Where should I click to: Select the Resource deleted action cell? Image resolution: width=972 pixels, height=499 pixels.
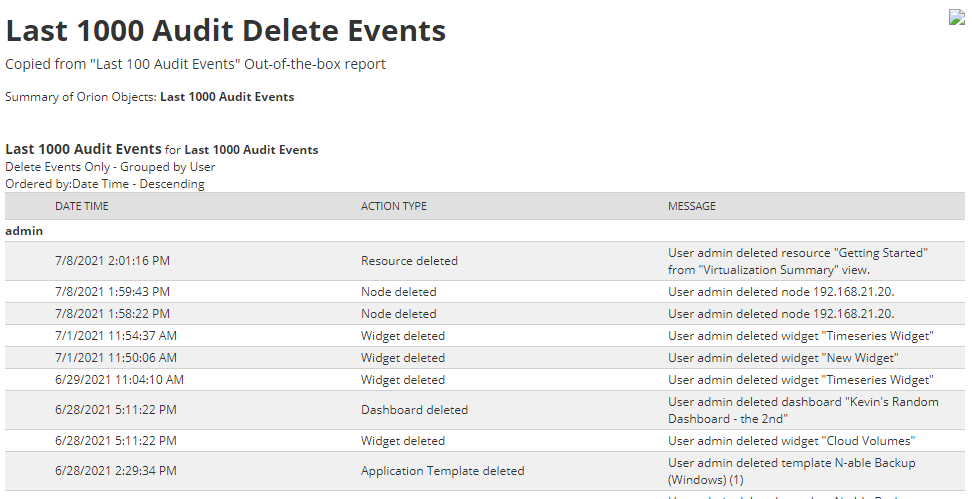409,261
